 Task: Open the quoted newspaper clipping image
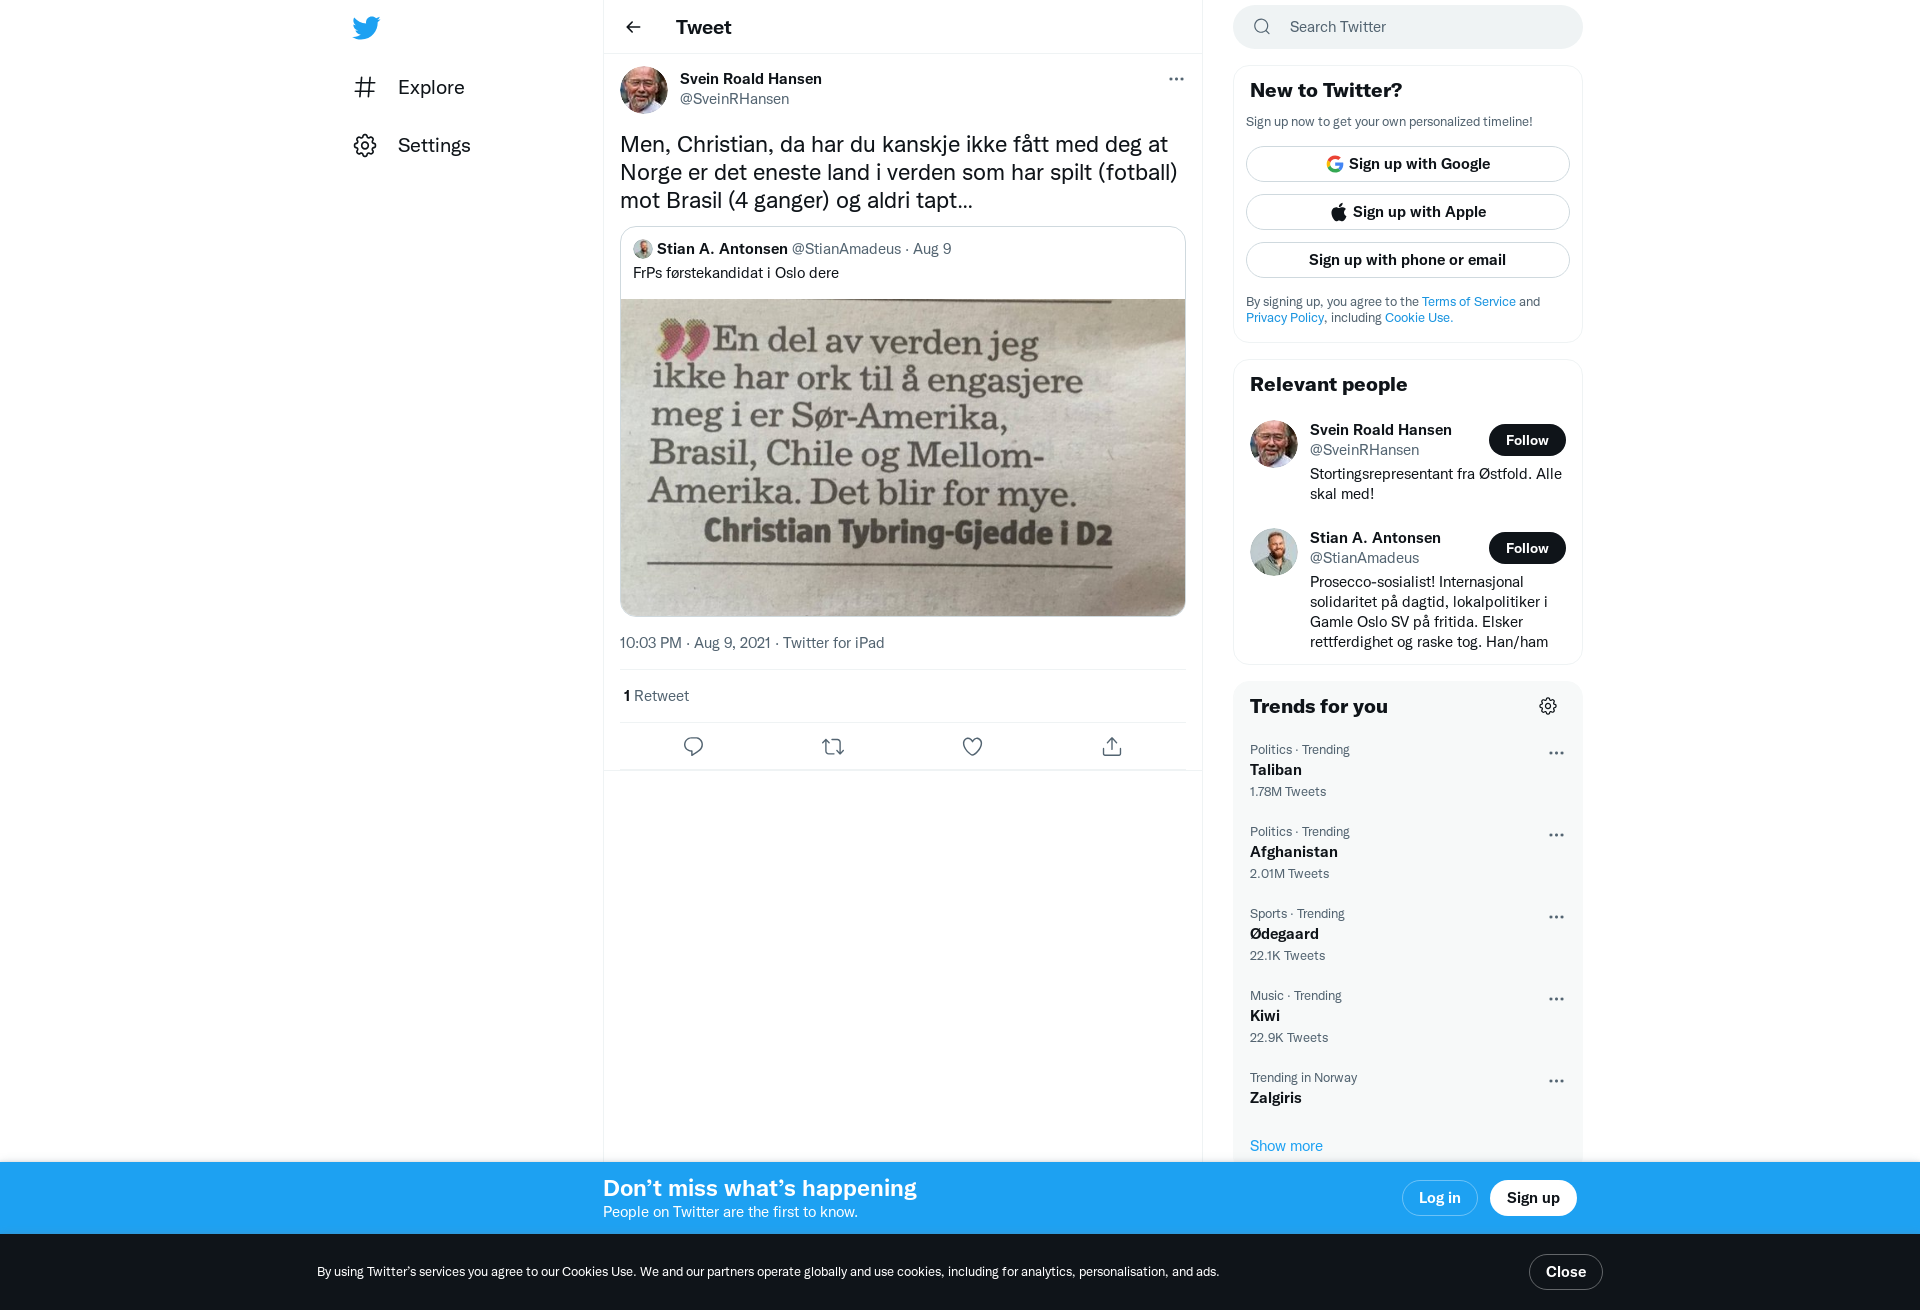click(903, 457)
